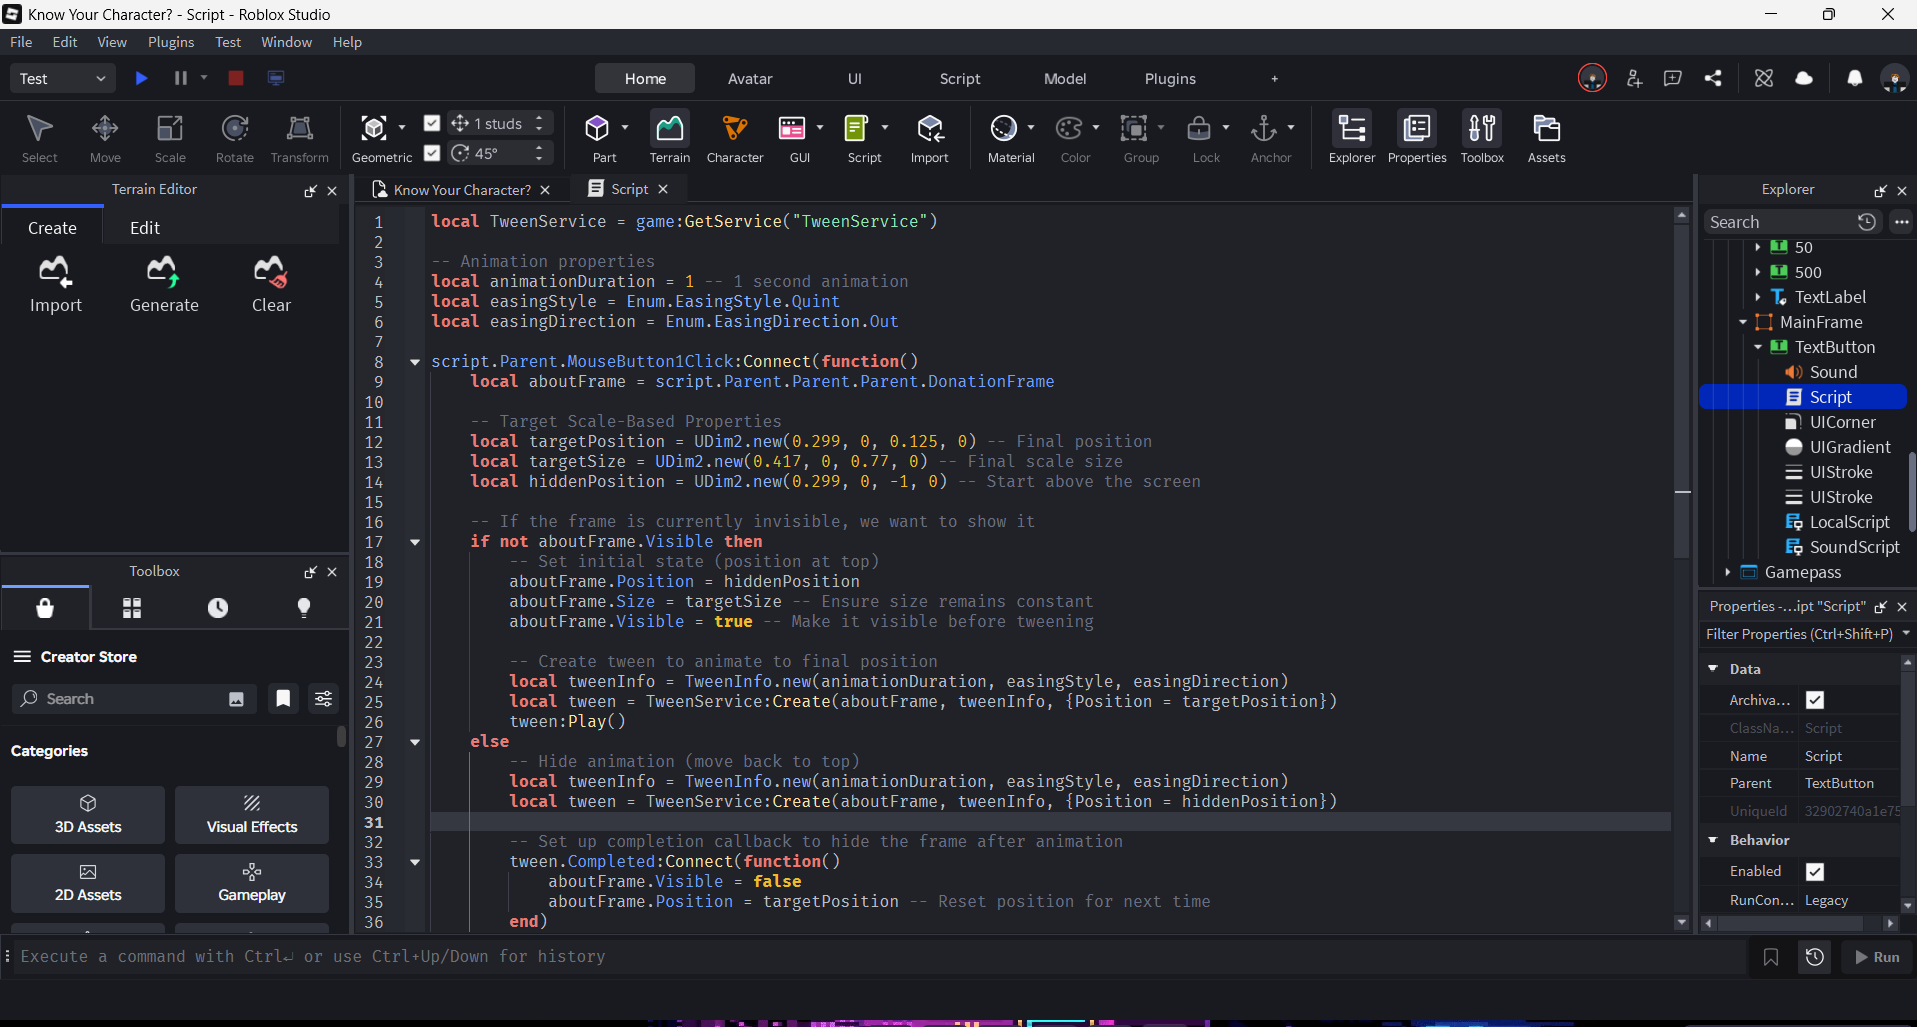Click the command bar input
The height and width of the screenshot is (1027, 1917).
coord(880,957)
